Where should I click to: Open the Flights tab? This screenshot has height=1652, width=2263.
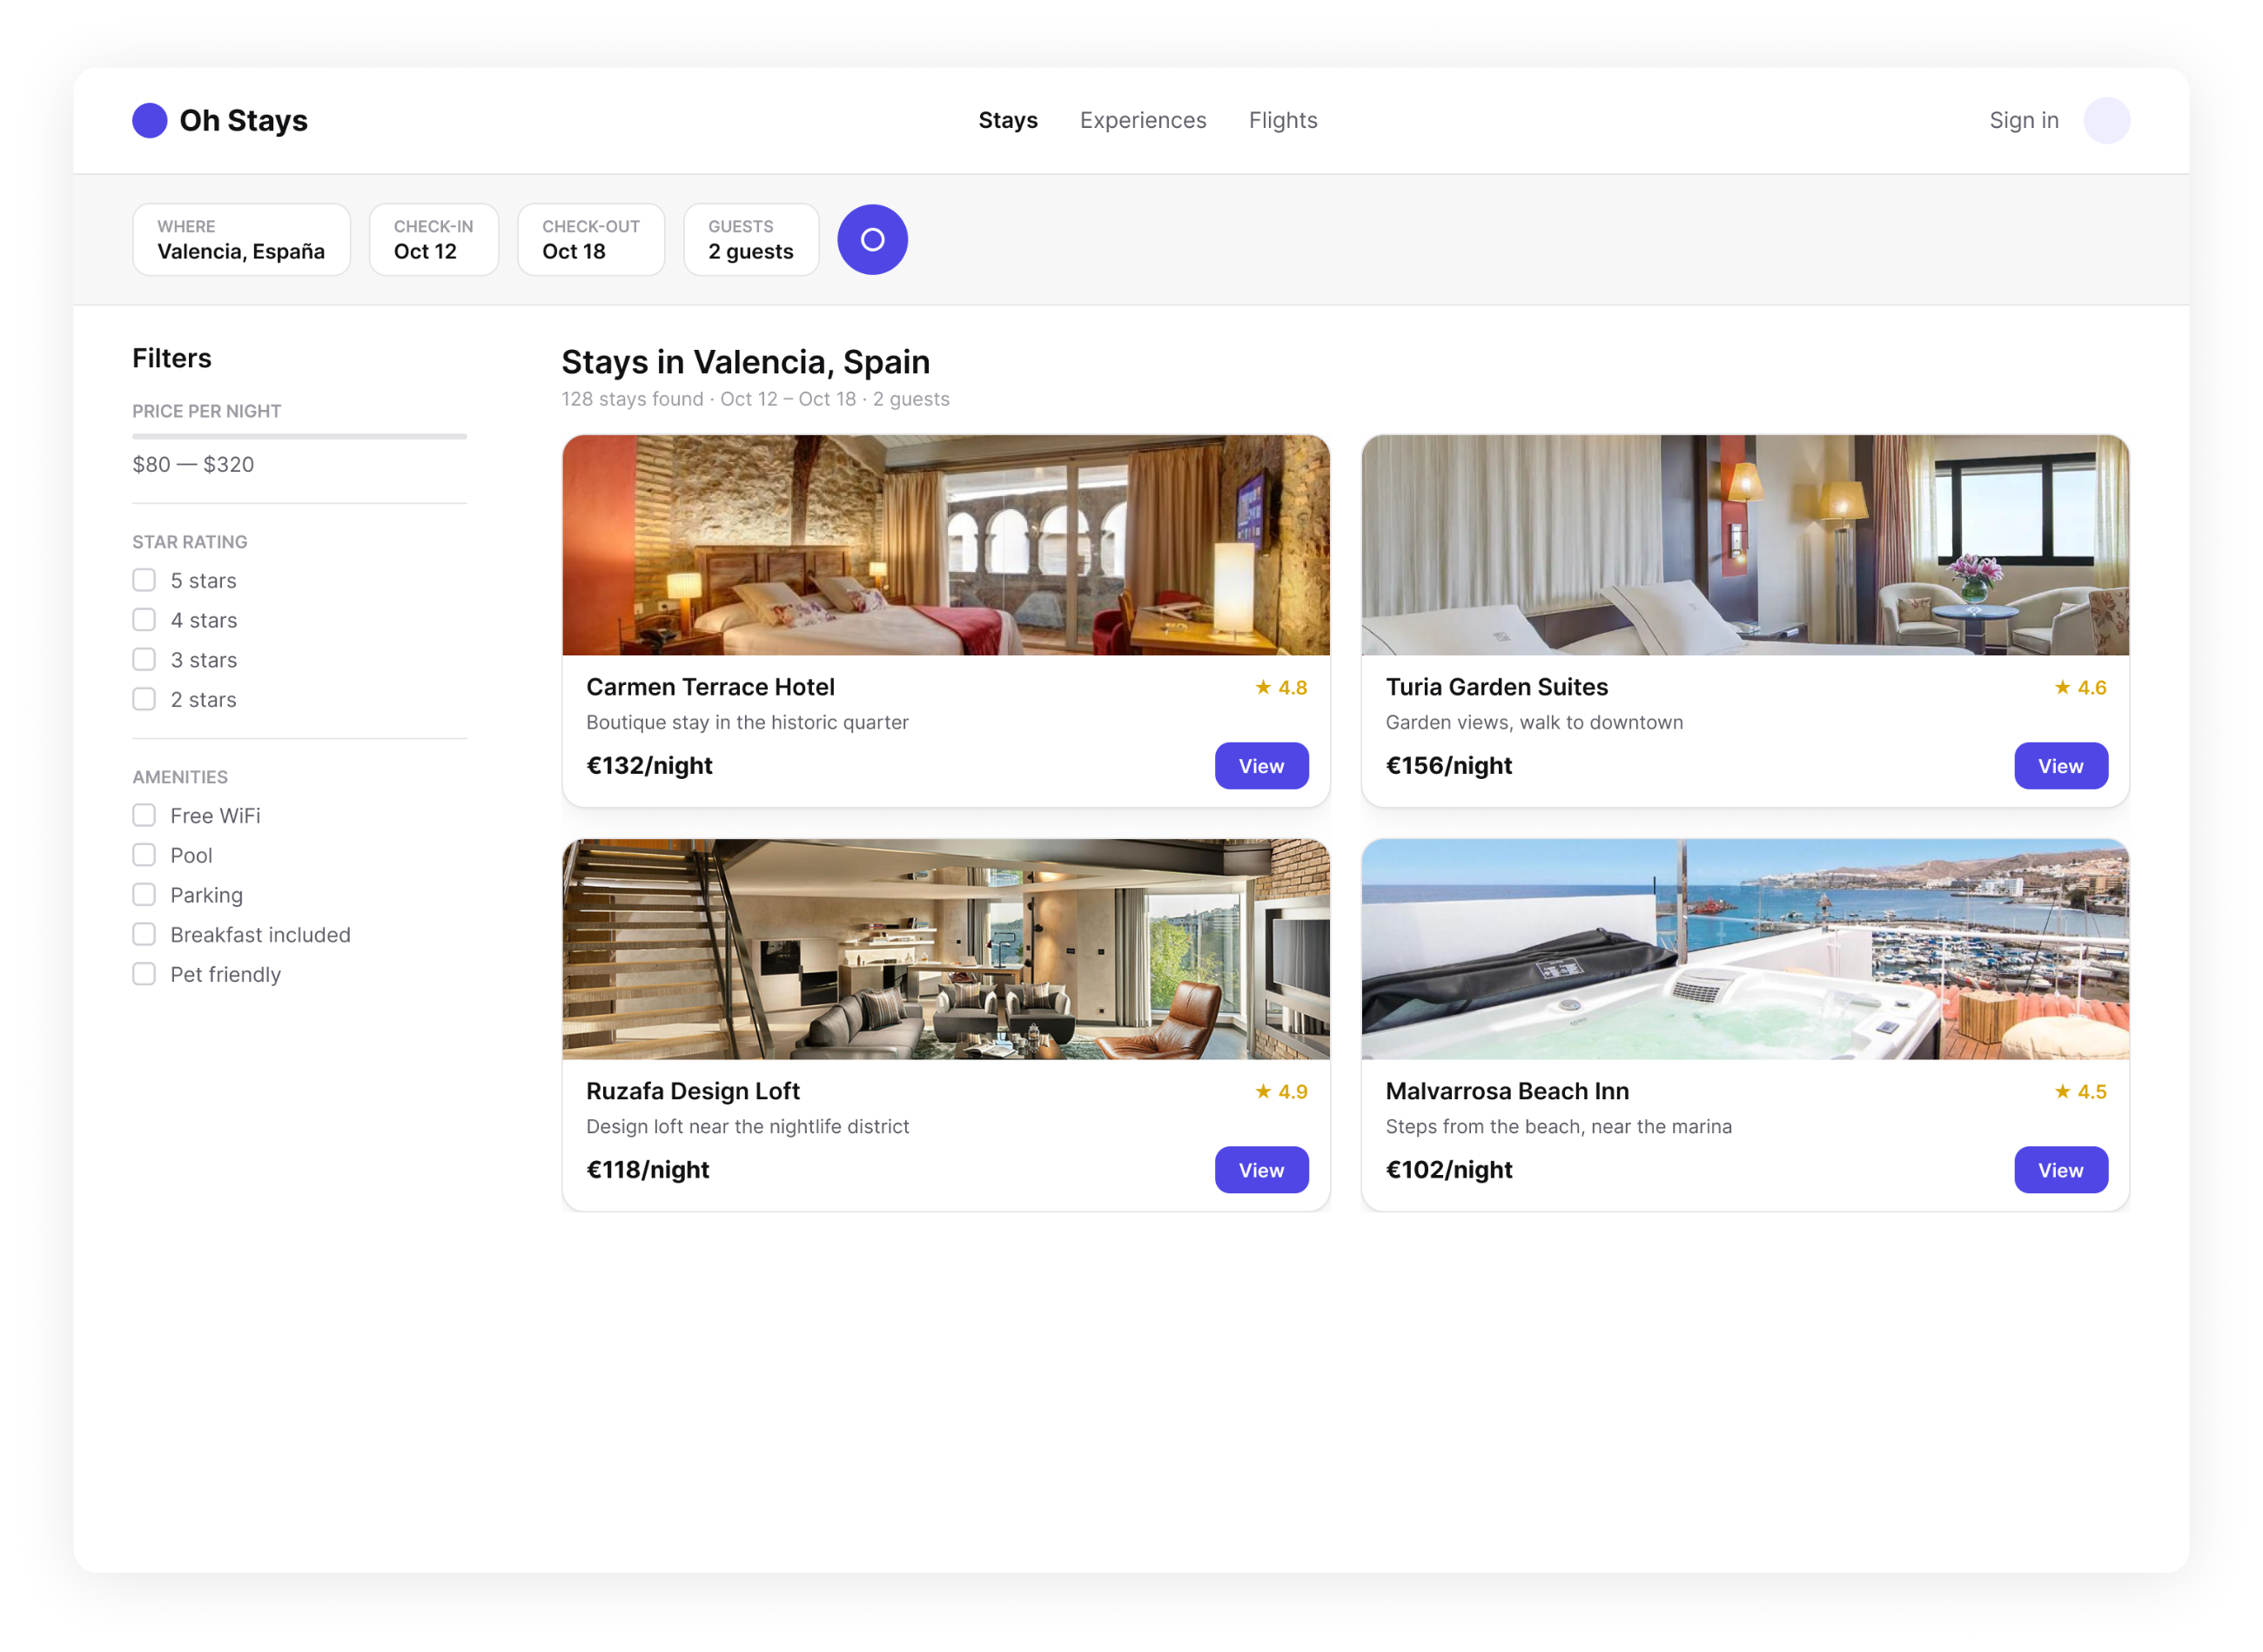coord(1283,120)
